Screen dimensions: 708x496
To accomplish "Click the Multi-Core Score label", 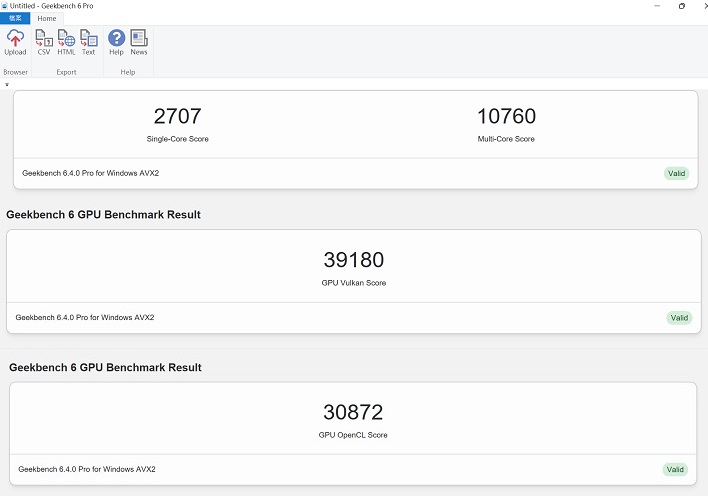I will (x=506, y=139).
